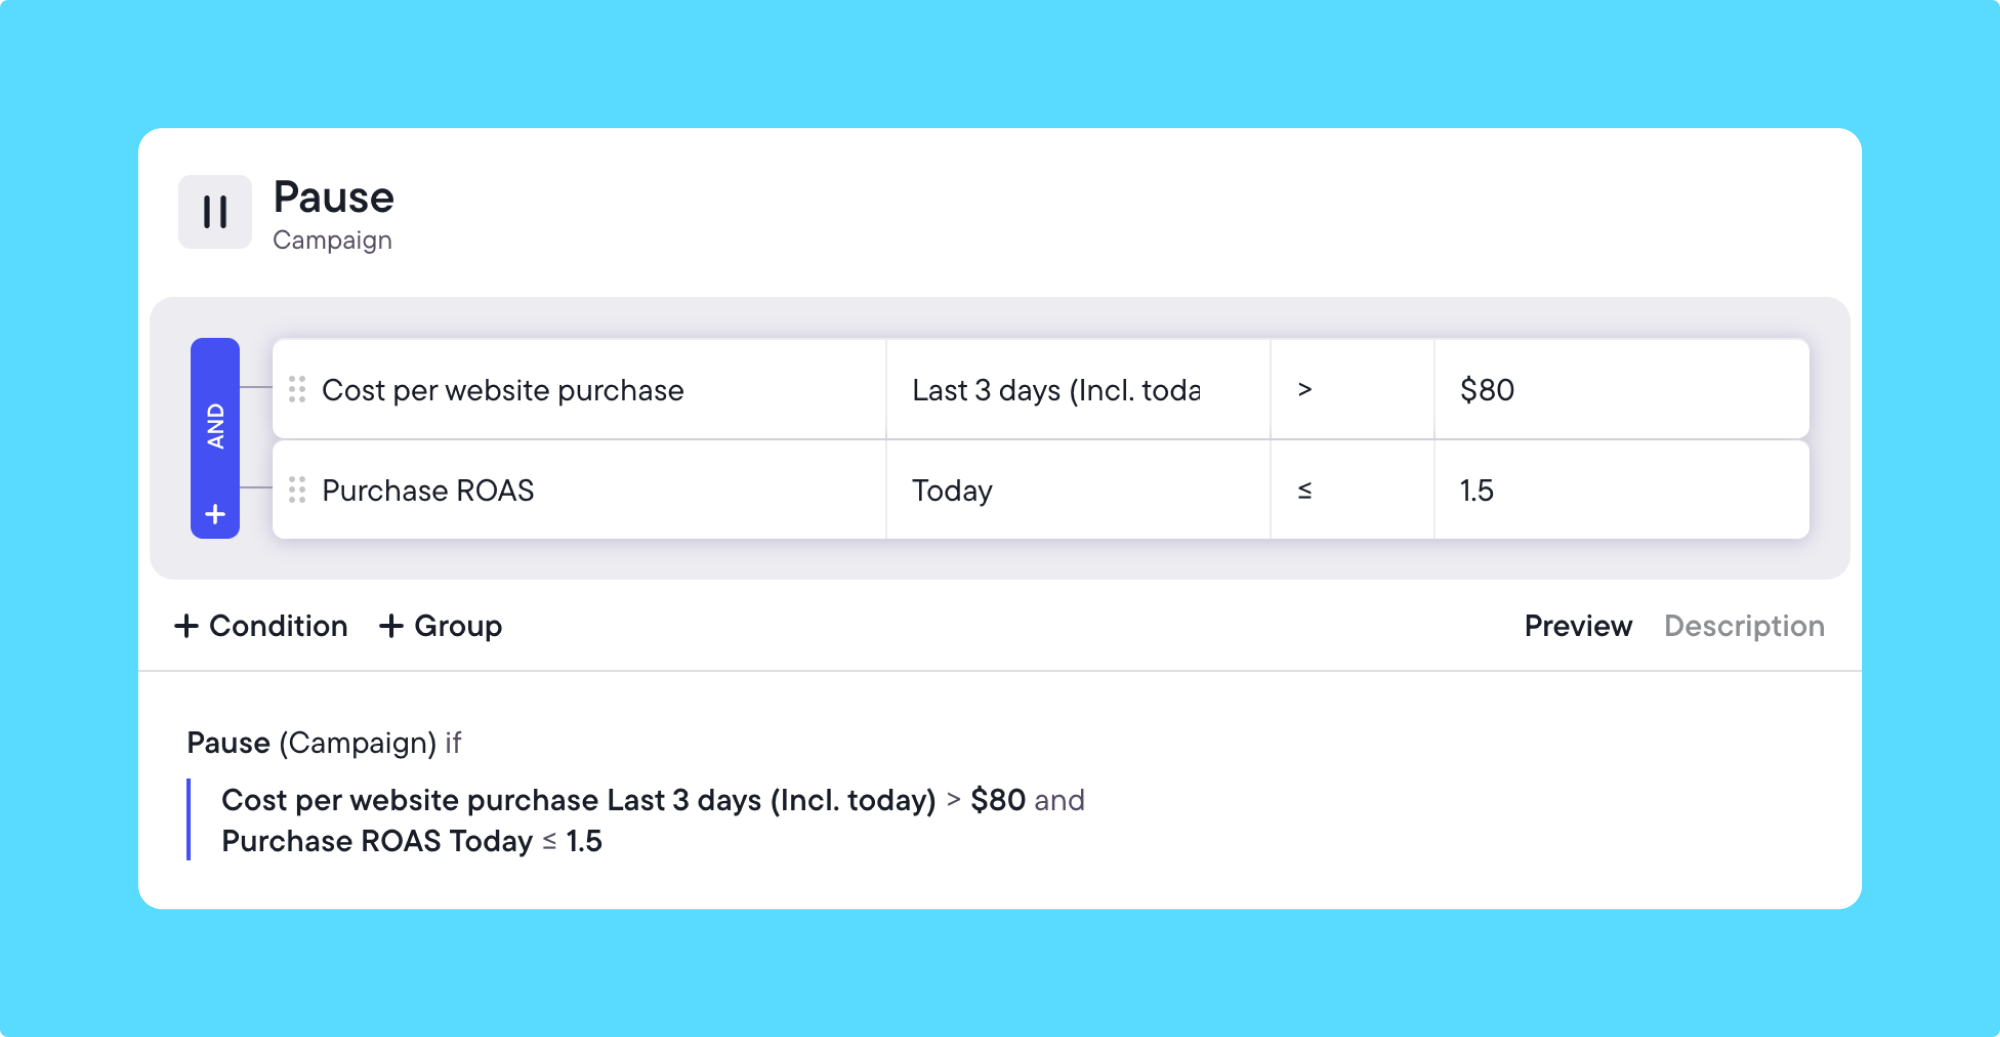Click the plus icon beside Condition
This screenshot has width=2000, height=1037.
[x=186, y=626]
